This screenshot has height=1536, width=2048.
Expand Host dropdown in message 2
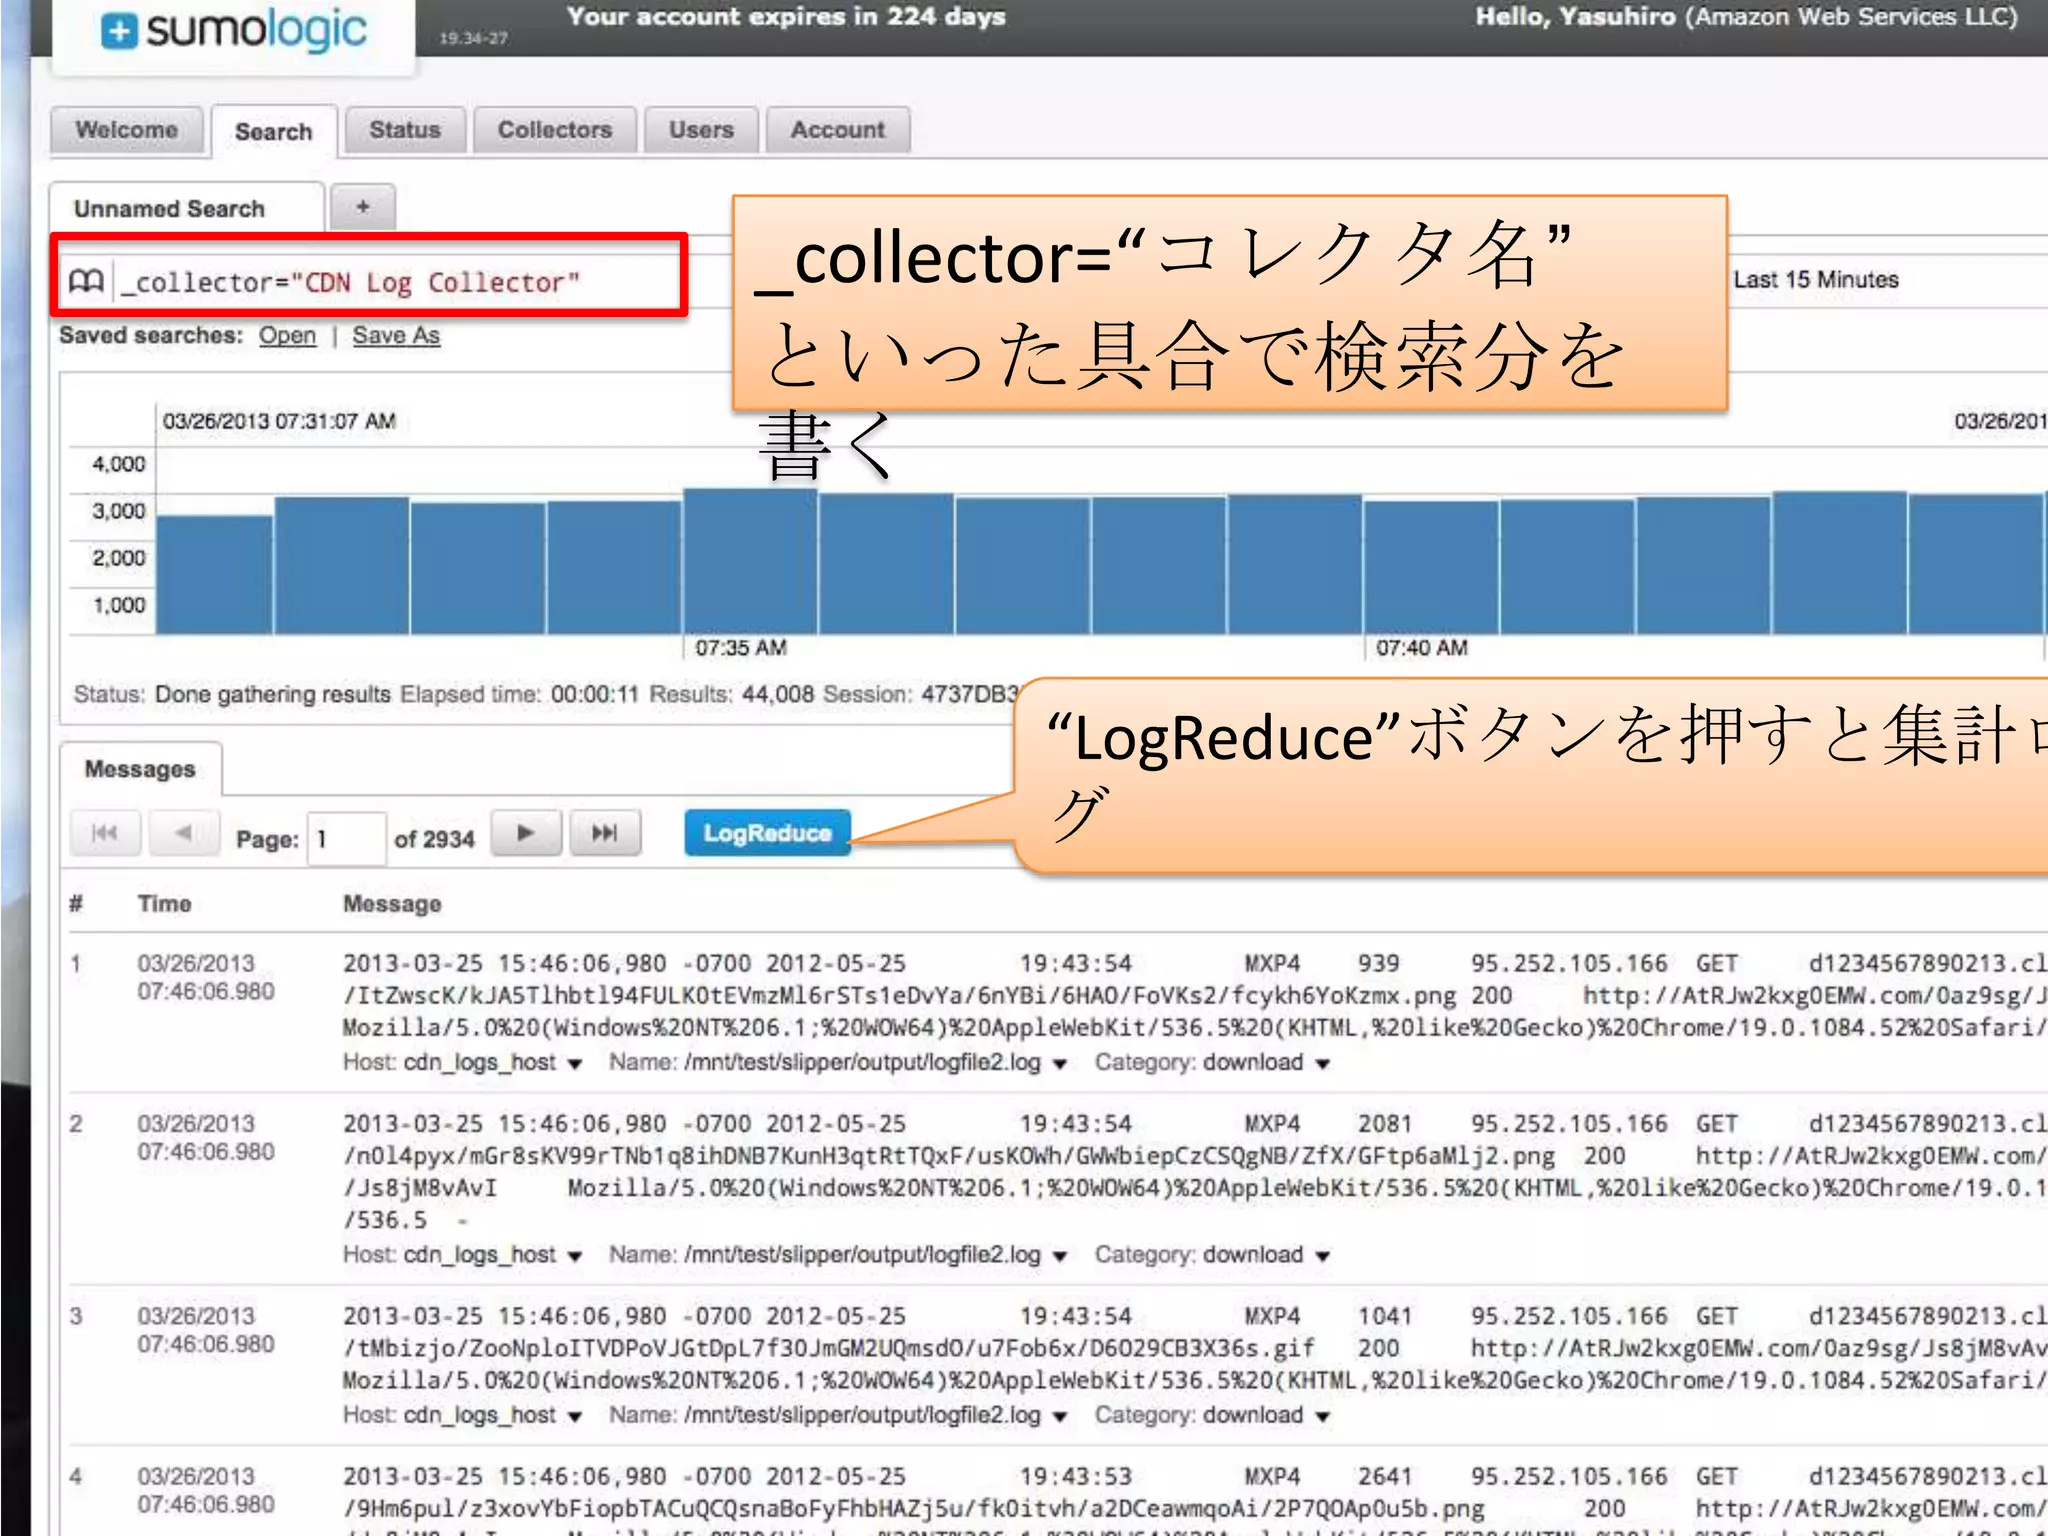(575, 1256)
